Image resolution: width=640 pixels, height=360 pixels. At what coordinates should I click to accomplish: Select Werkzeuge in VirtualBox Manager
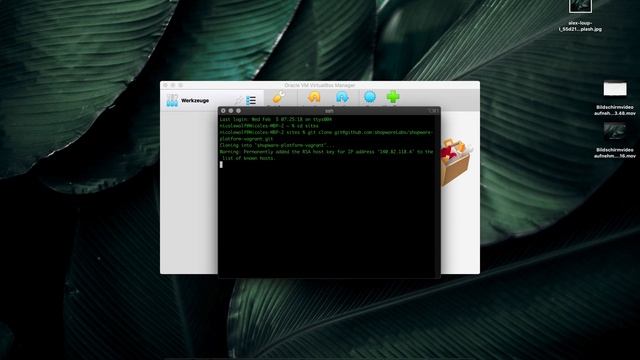pyautogui.click(x=195, y=100)
